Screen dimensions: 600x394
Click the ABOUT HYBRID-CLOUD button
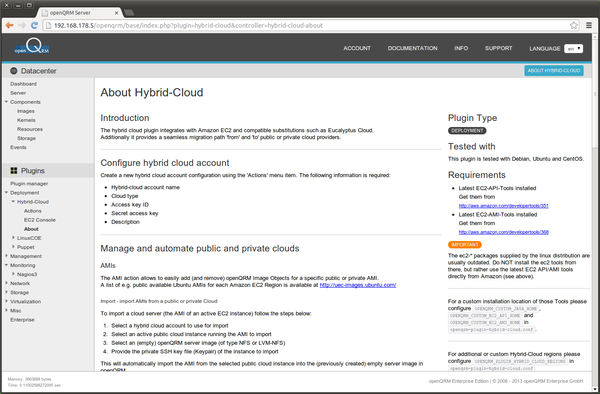554,70
